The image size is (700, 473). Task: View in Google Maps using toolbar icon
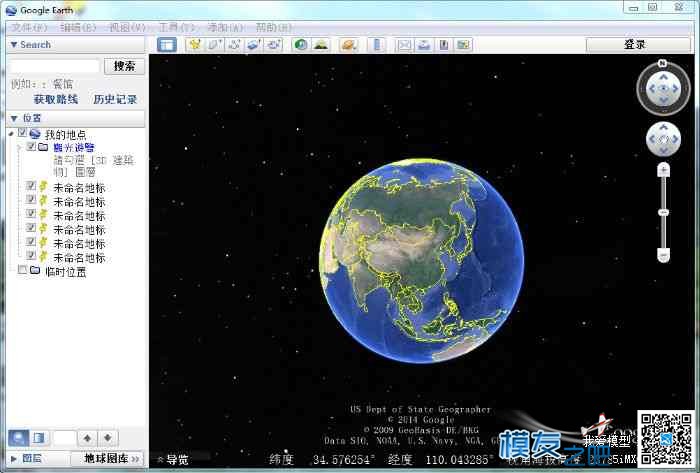point(463,45)
